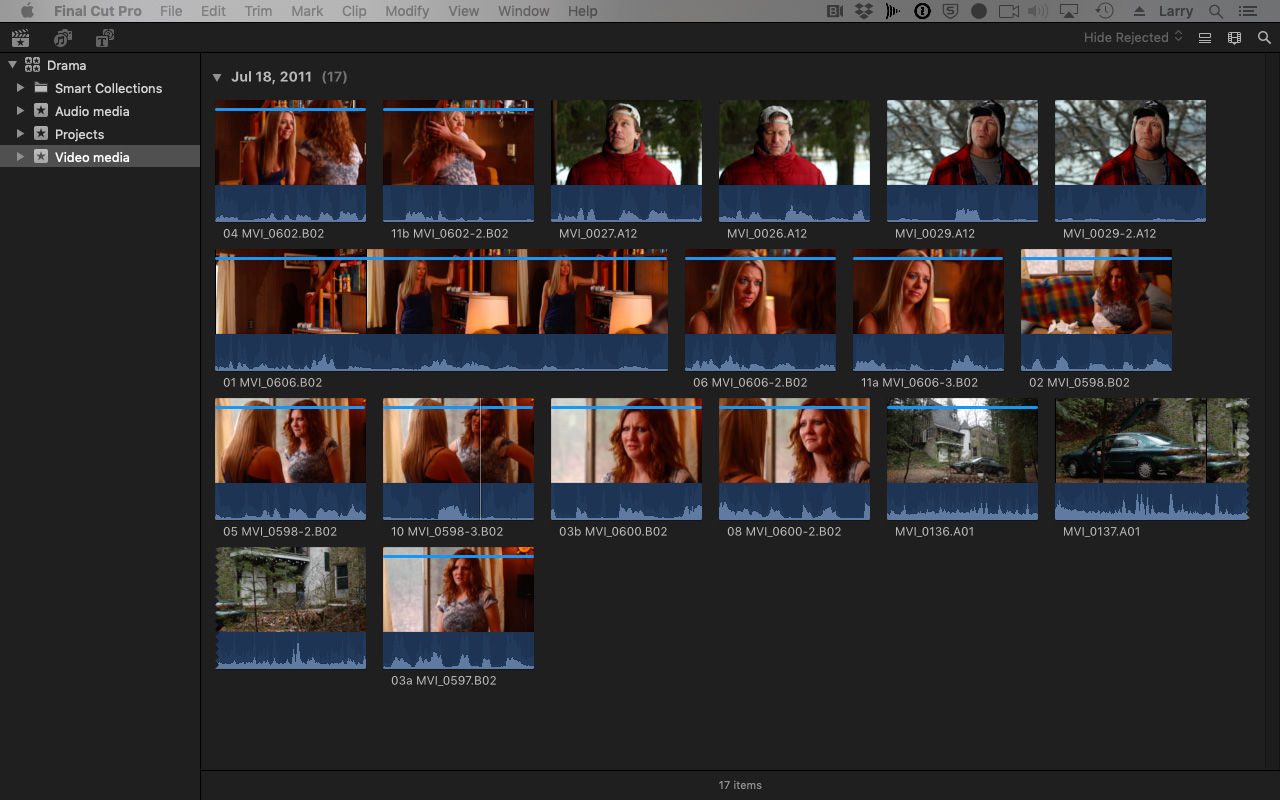Image resolution: width=1280 pixels, height=800 pixels.
Task: Open the Modify menu
Action: click(407, 11)
